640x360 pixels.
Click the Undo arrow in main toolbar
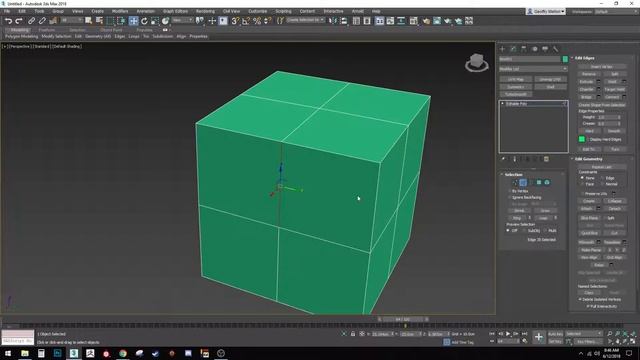point(8,21)
